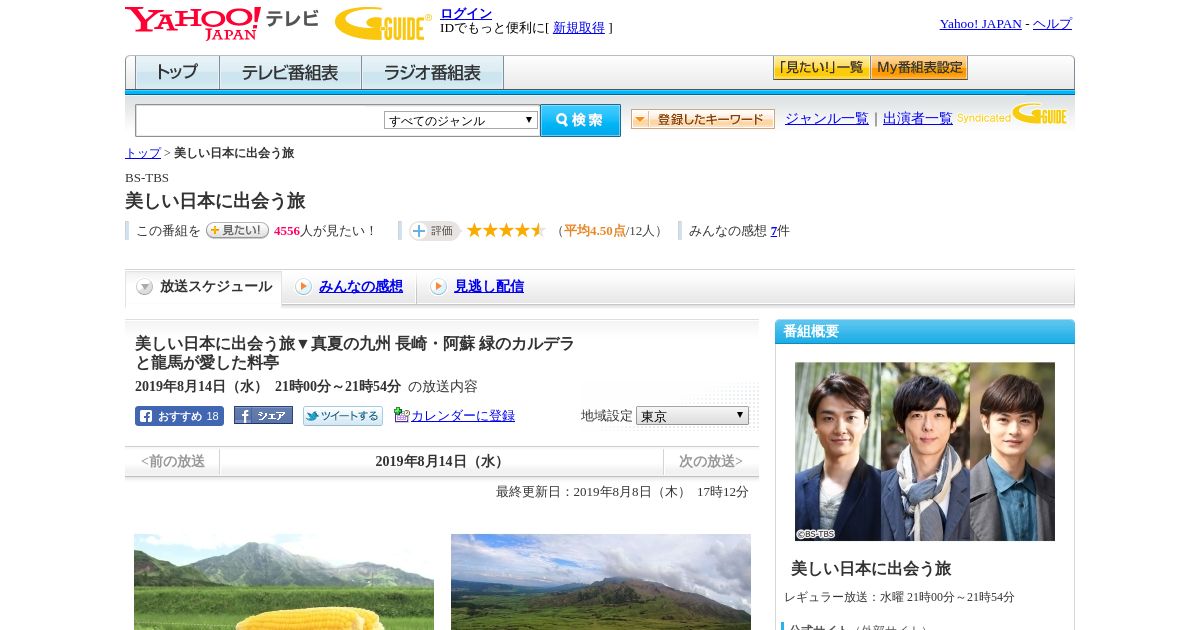1200x630 pixels.
Task: Open the Yahoo! JAPAN link
Action: pos(981,24)
